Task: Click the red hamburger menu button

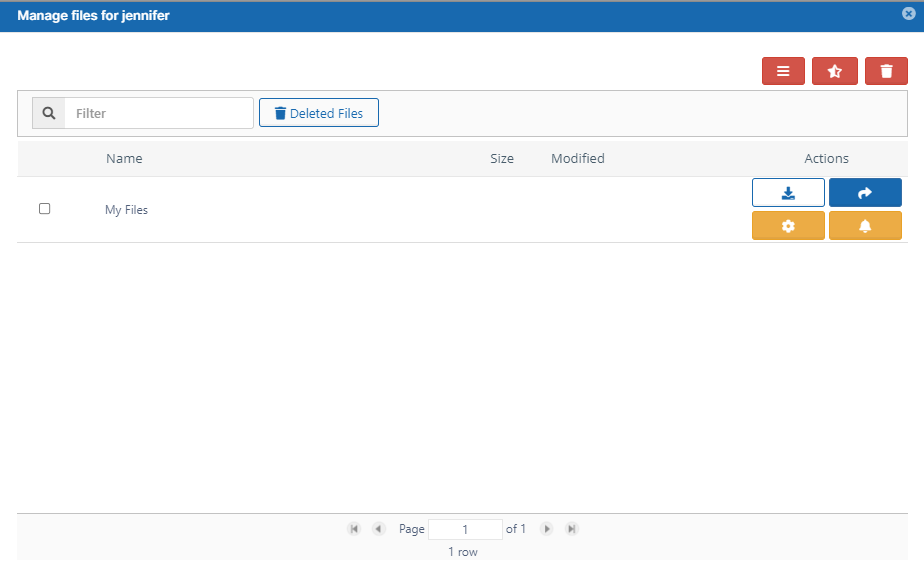Action: 783,71
